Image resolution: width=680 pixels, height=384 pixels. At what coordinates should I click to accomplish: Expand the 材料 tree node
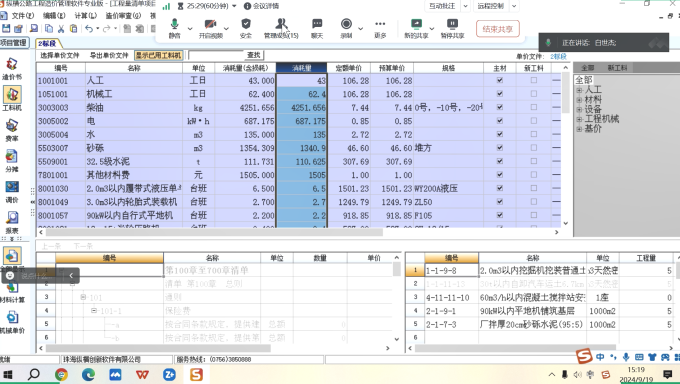(x=579, y=100)
